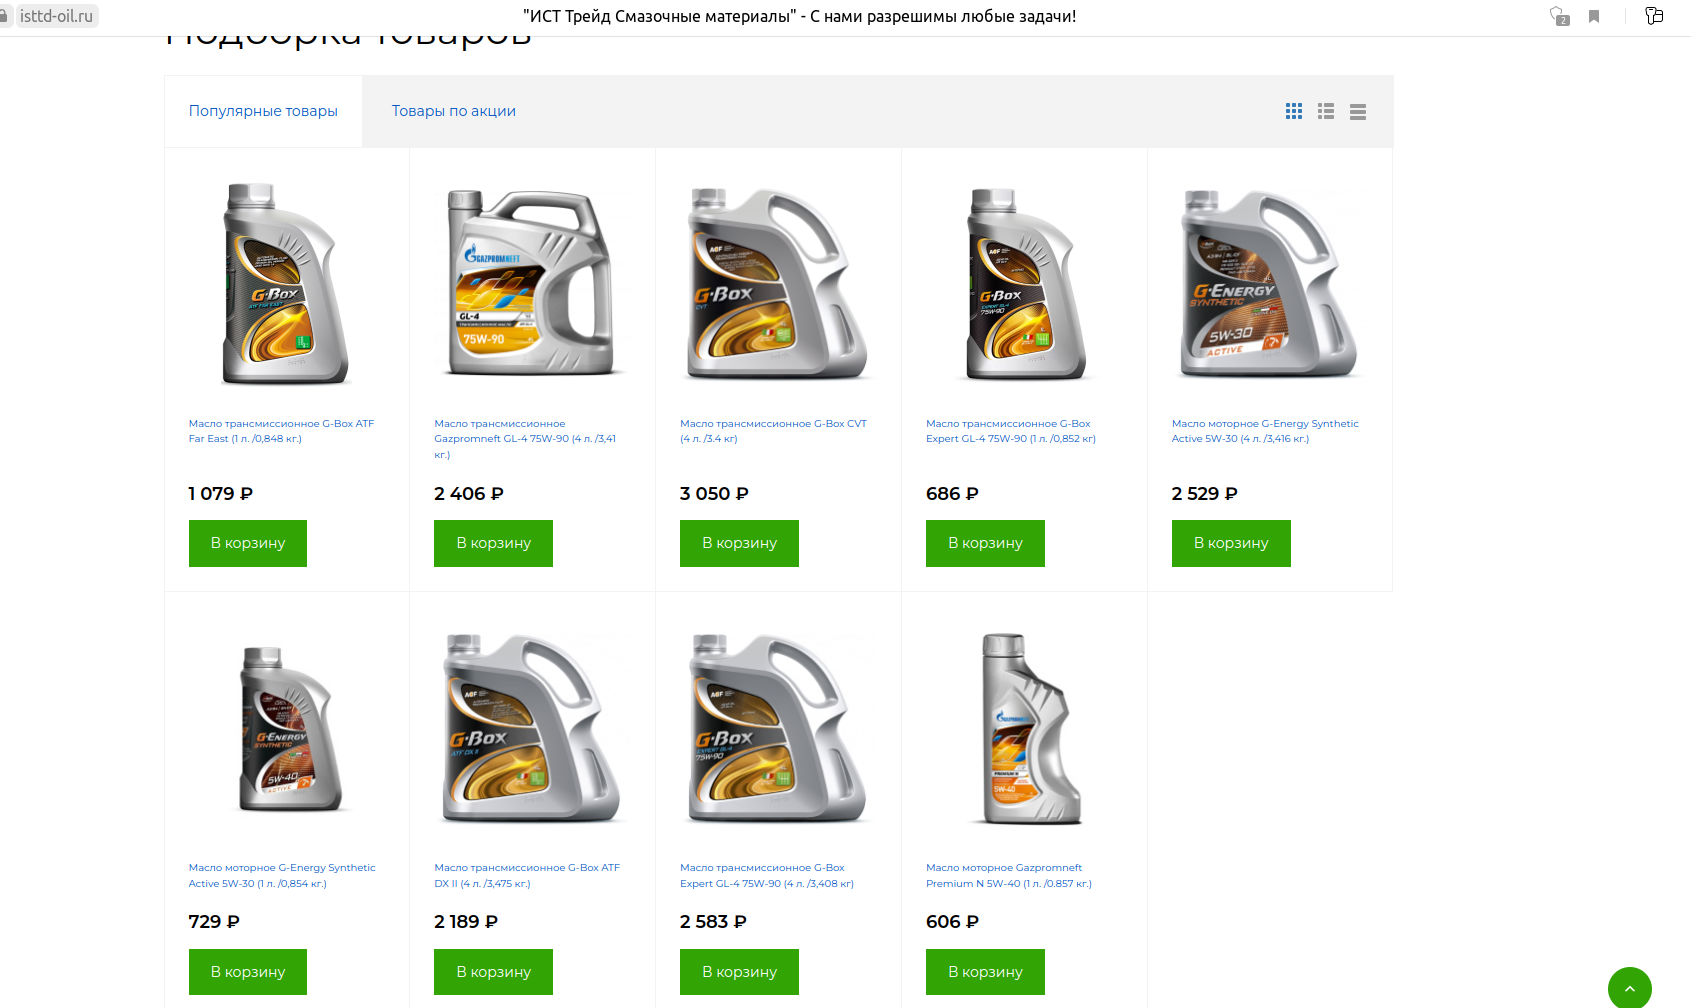Click the price 606 ₽
The image size is (1691, 1008).
[x=952, y=922]
